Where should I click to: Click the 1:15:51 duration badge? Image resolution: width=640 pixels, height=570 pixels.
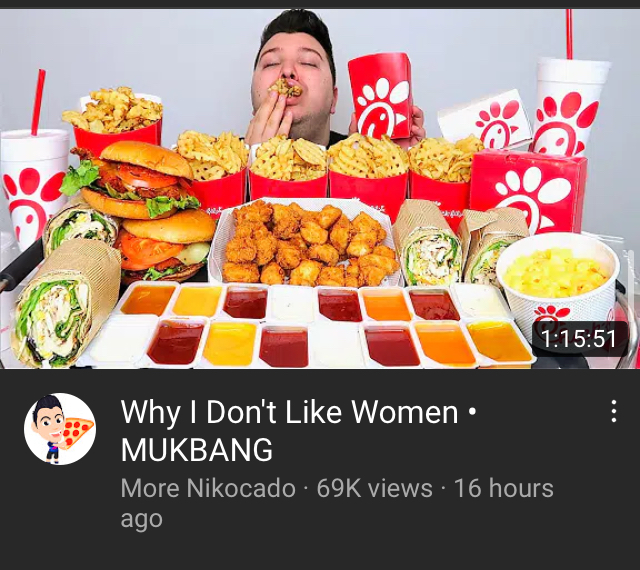point(579,338)
